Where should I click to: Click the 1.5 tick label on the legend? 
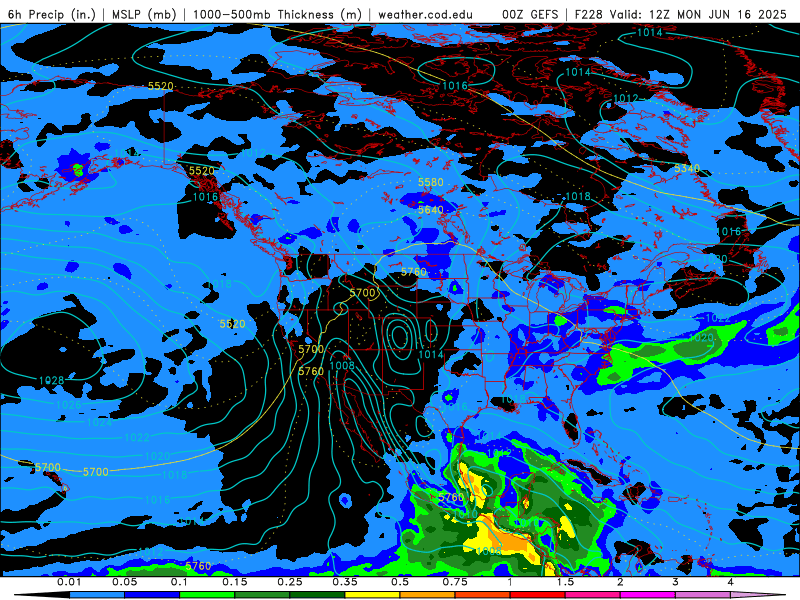(x=565, y=582)
